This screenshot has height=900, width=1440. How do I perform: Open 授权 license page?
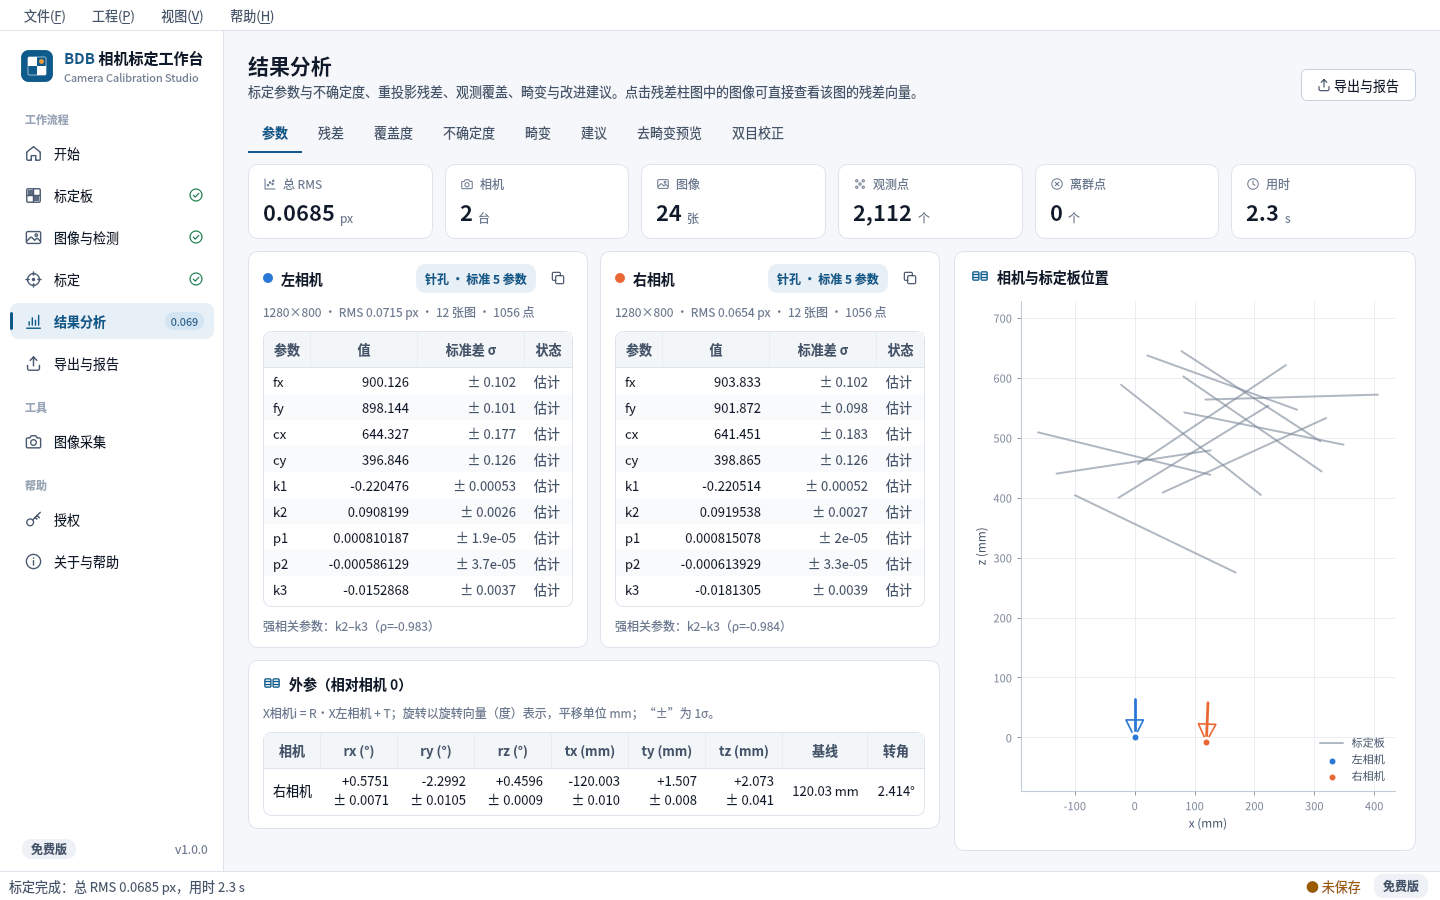point(112,520)
